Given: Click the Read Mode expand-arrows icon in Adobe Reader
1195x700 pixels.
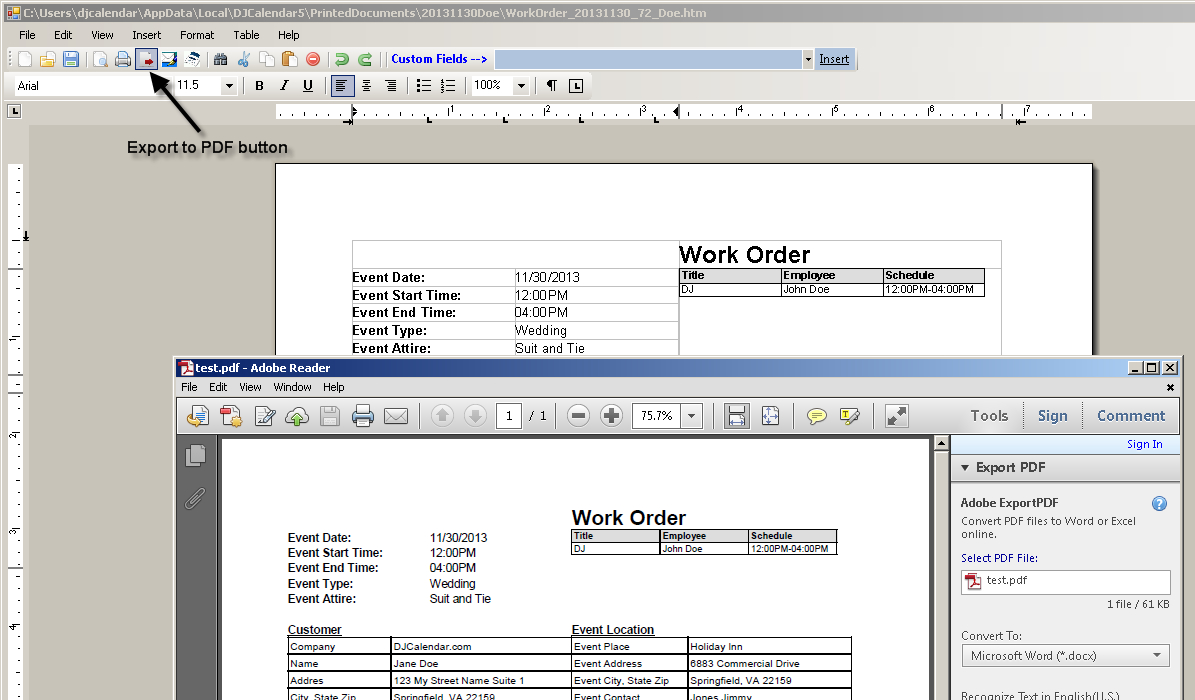Looking at the screenshot, I should (x=896, y=416).
